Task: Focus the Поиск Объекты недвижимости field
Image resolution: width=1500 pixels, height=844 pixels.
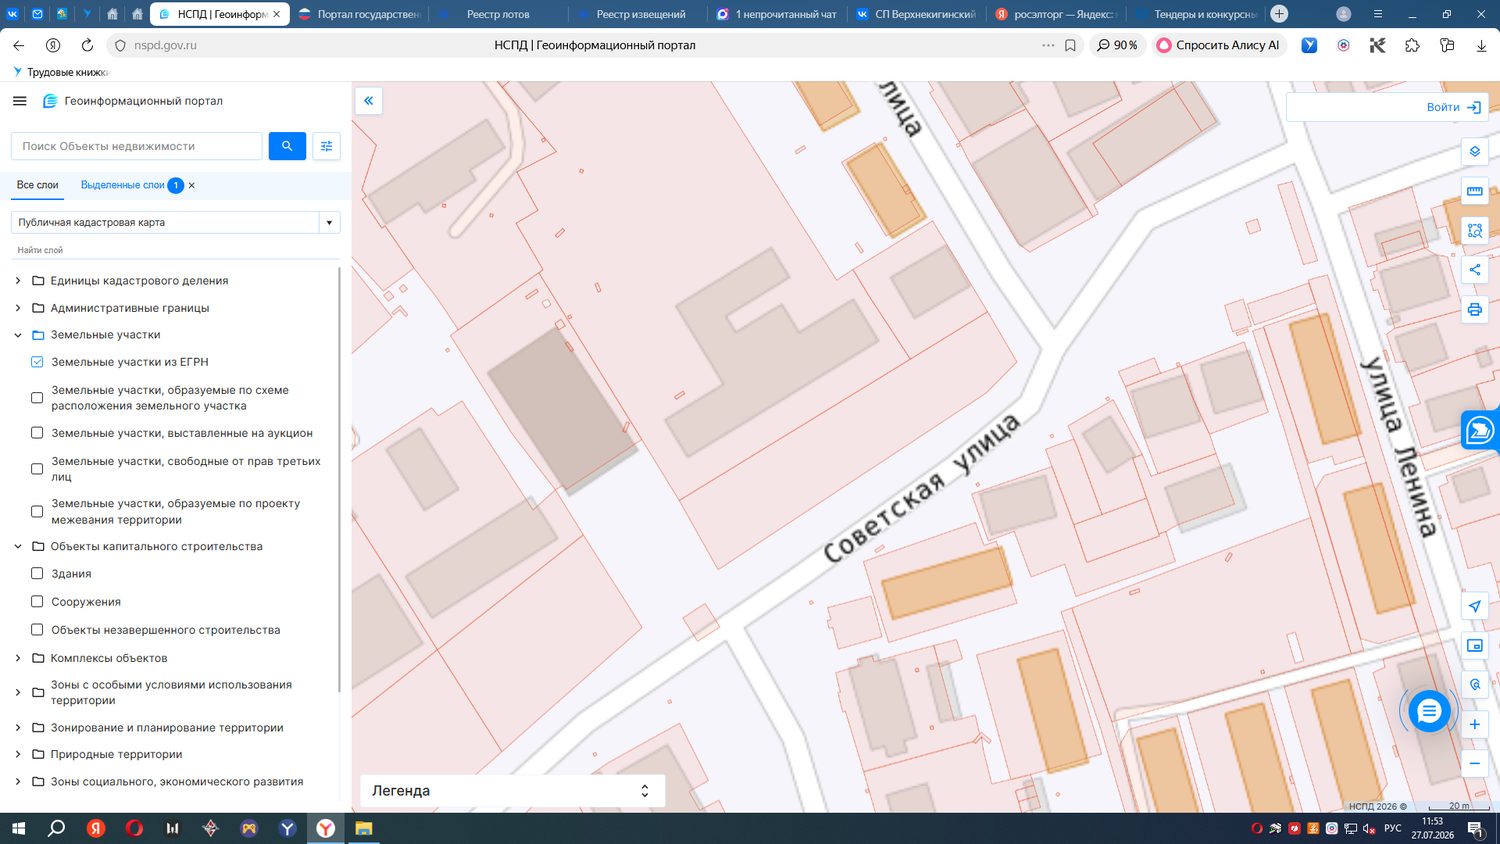Action: pos(136,146)
